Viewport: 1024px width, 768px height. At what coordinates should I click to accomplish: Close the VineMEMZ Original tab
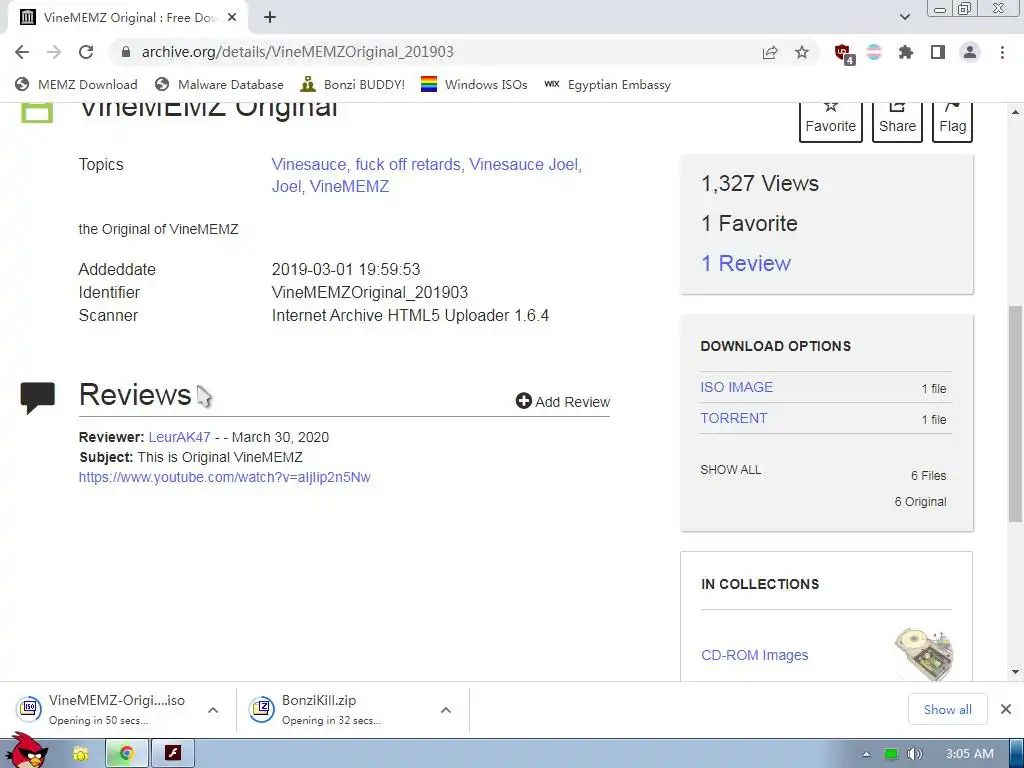(232, 18)
